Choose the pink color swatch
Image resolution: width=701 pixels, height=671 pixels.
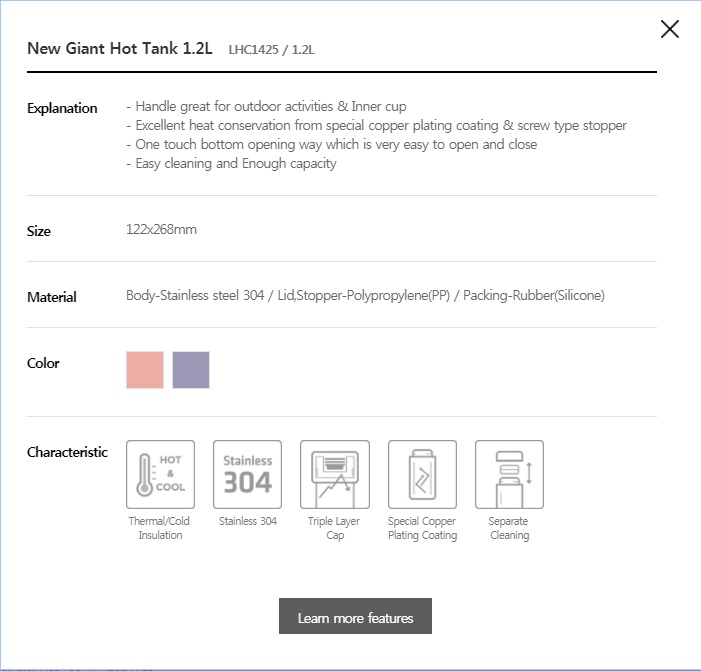(x=145, y=370)
